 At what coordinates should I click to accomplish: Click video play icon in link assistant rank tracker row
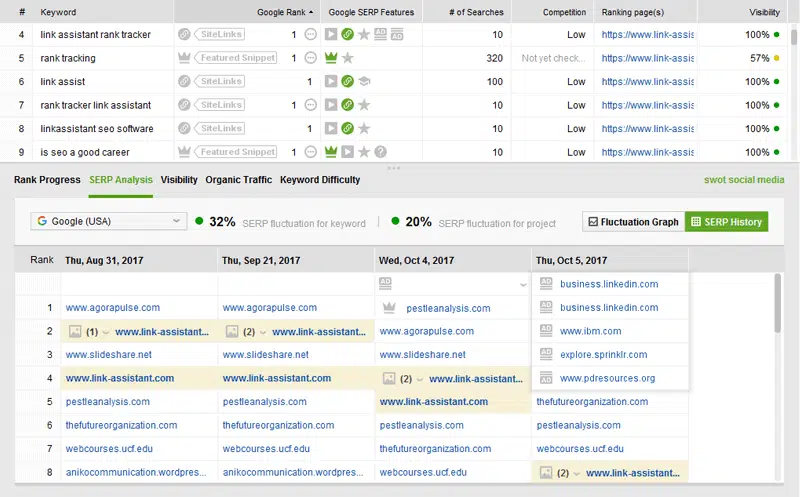(x=331, y=35)
